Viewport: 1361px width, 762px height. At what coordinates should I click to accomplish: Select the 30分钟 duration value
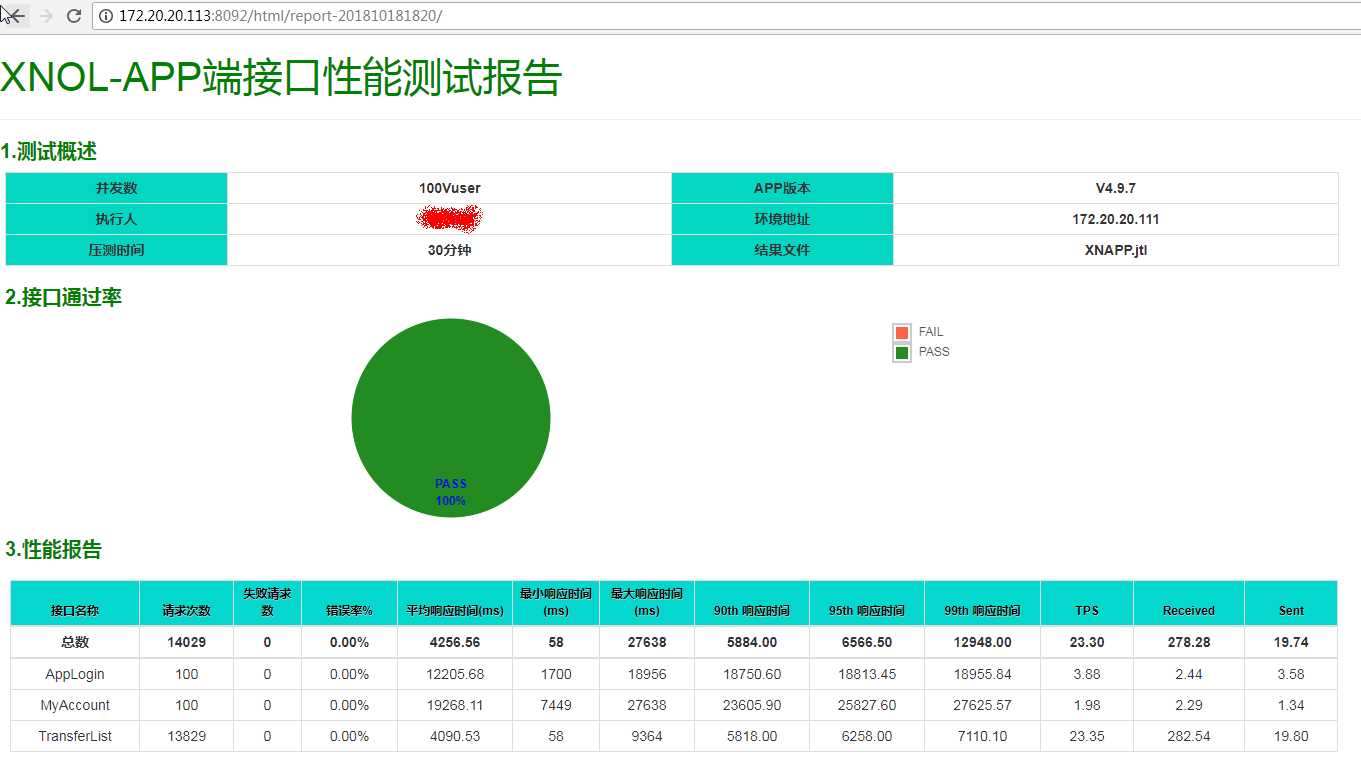(x=450, y=250)
